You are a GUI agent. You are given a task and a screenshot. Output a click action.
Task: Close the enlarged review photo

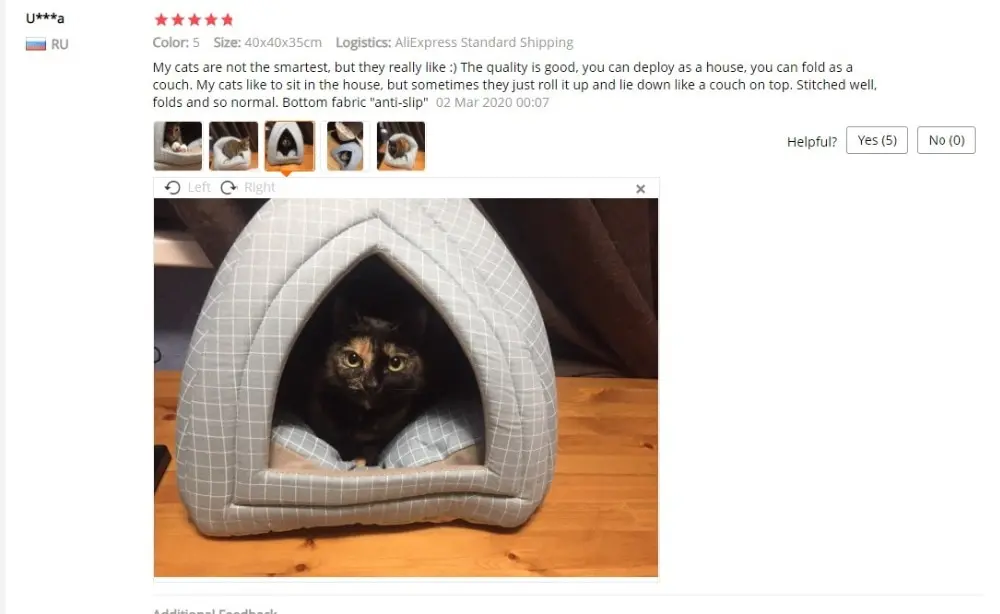[x=640, y=189]
